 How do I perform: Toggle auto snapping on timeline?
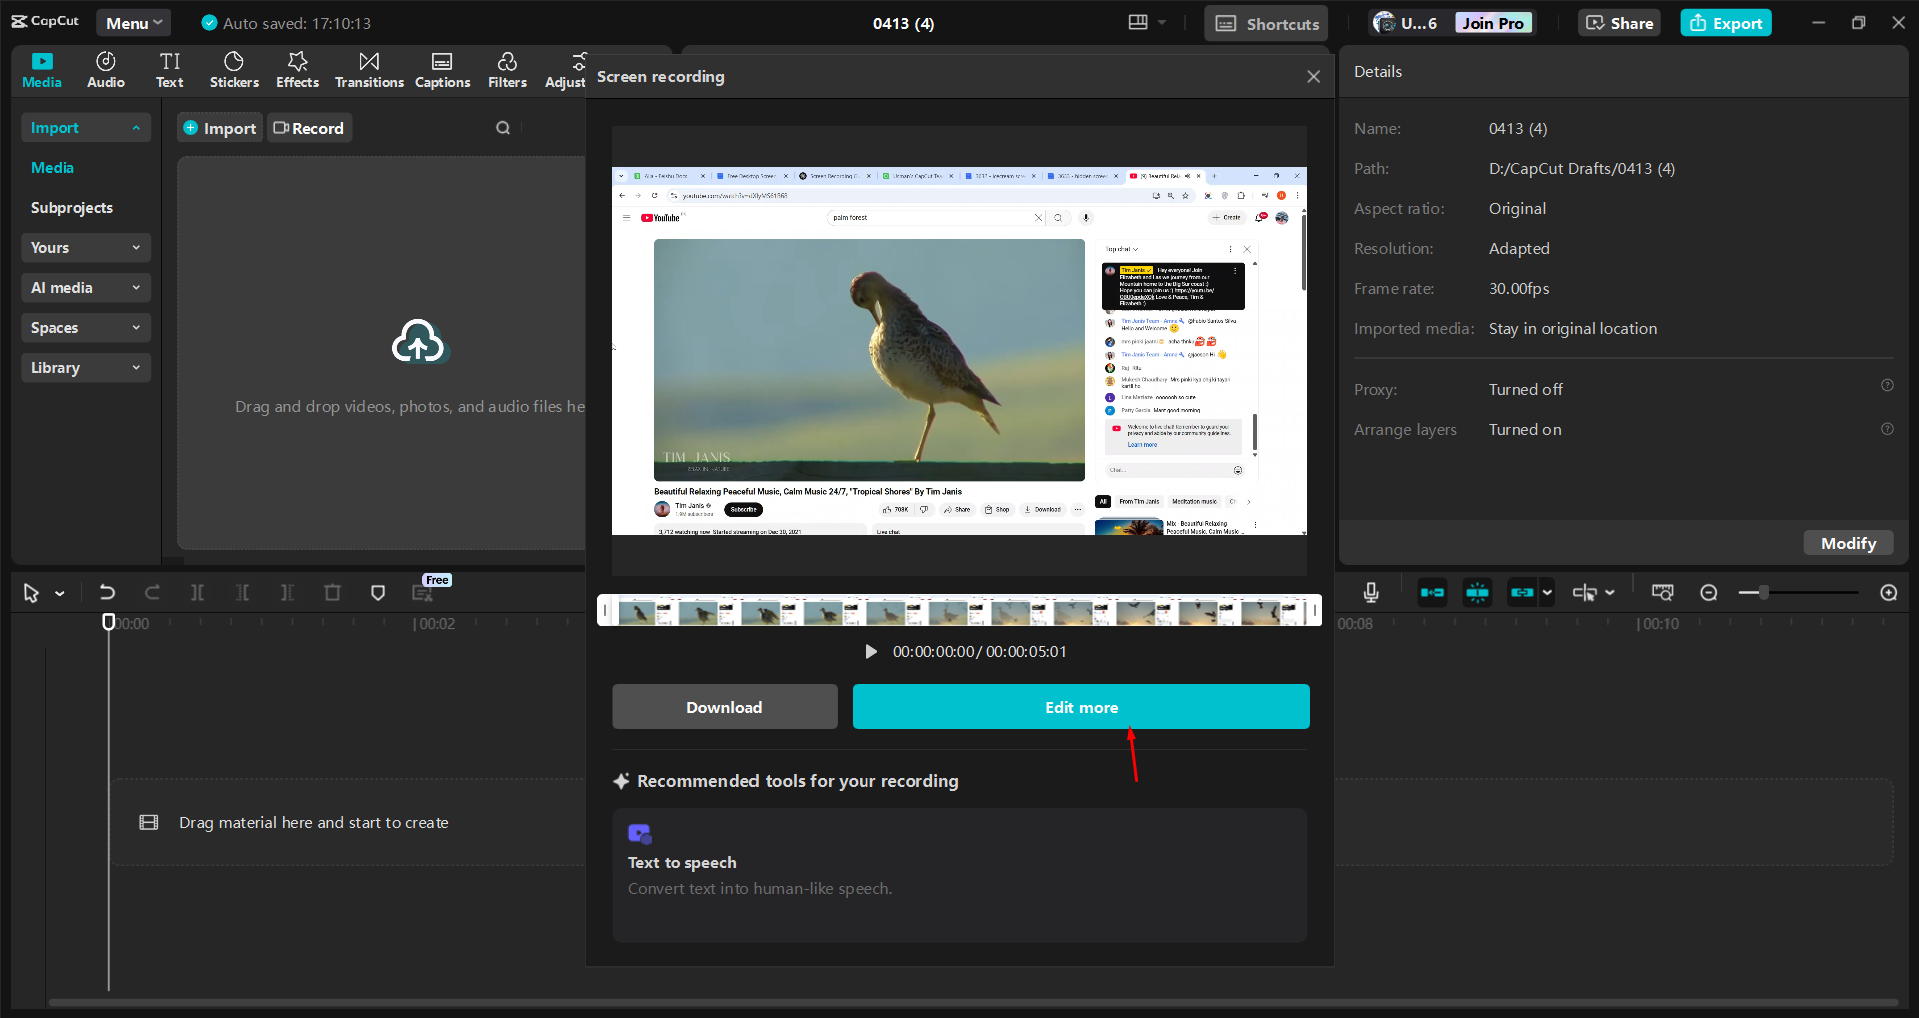1477,593
